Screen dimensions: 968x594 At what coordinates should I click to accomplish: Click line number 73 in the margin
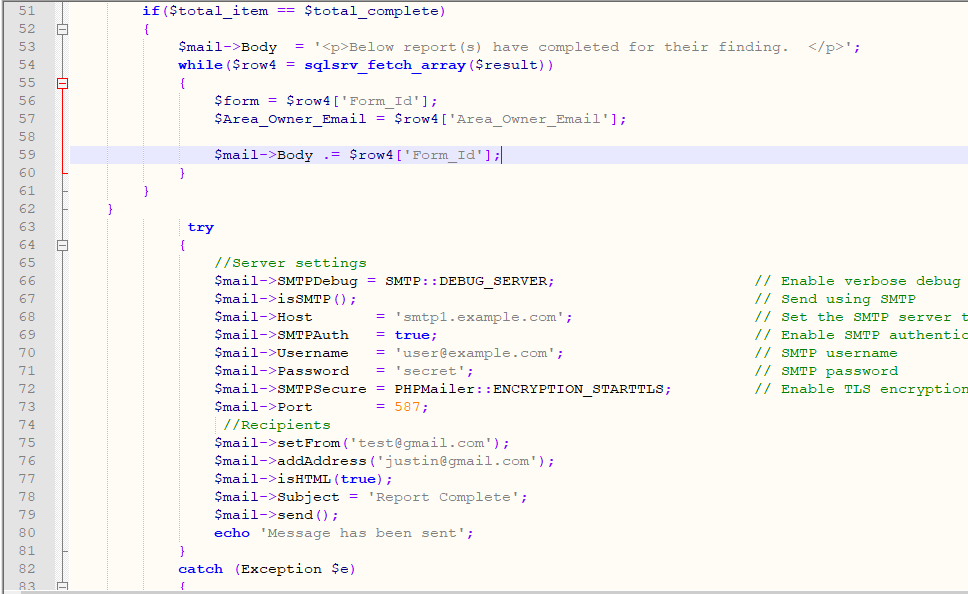tap(27, 407)
